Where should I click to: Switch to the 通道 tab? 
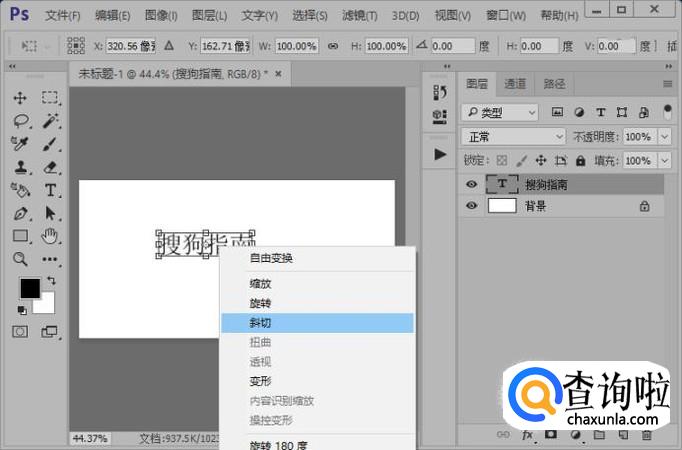(x=515, y=84)
